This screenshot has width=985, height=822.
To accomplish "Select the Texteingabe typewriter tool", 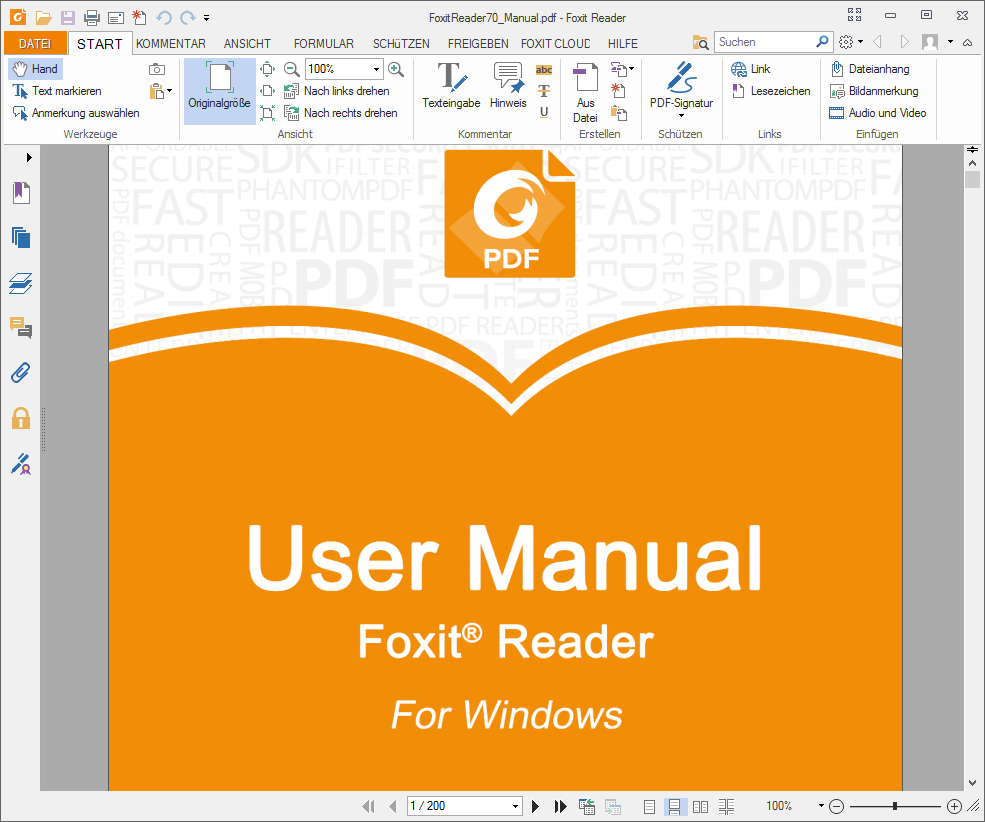I will click(451, 86).
